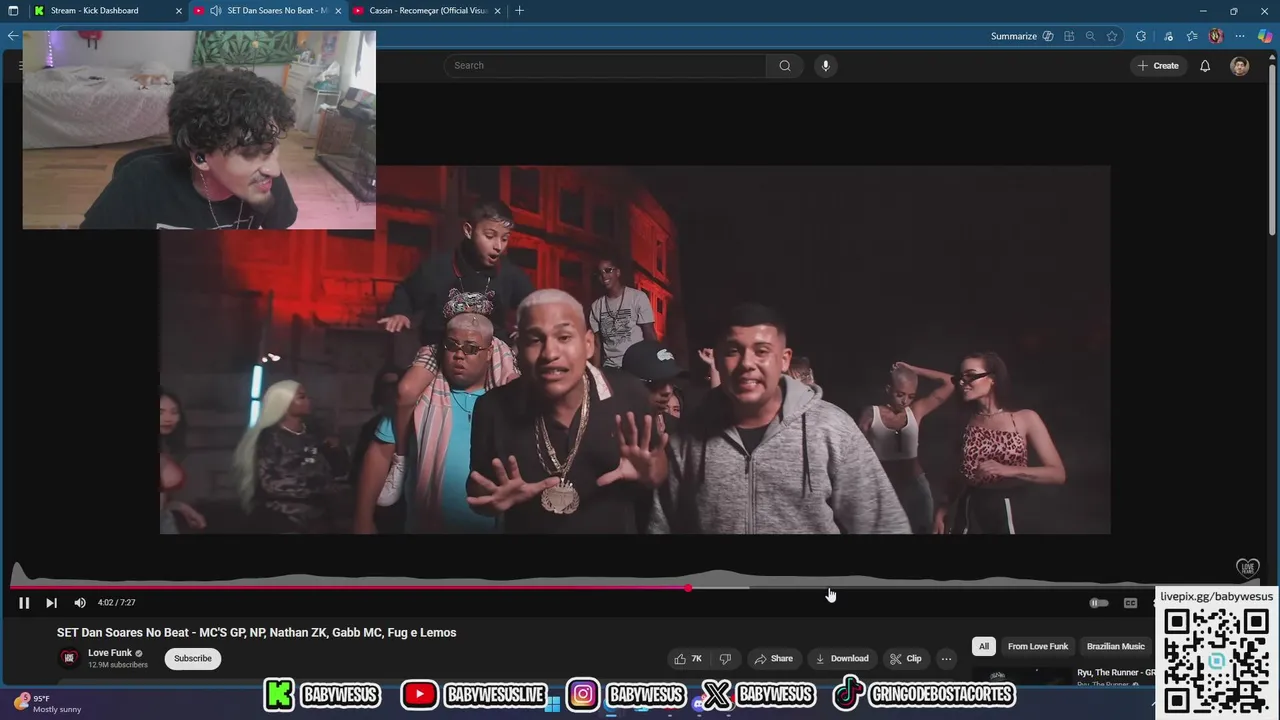The width and height of the screenshot is (1280, 720).
Task: Open the Favorites list icon
Action: click(x=1192, y=36)
